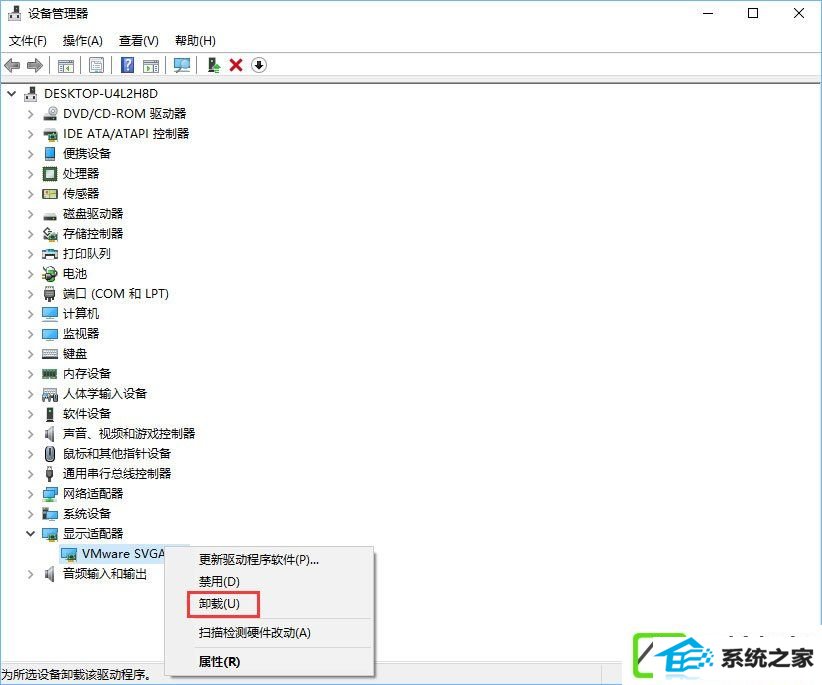The width and height of the screenshot is (822, 685).
Task: Expand the 软件设备 category
Action: click(30, 414)
